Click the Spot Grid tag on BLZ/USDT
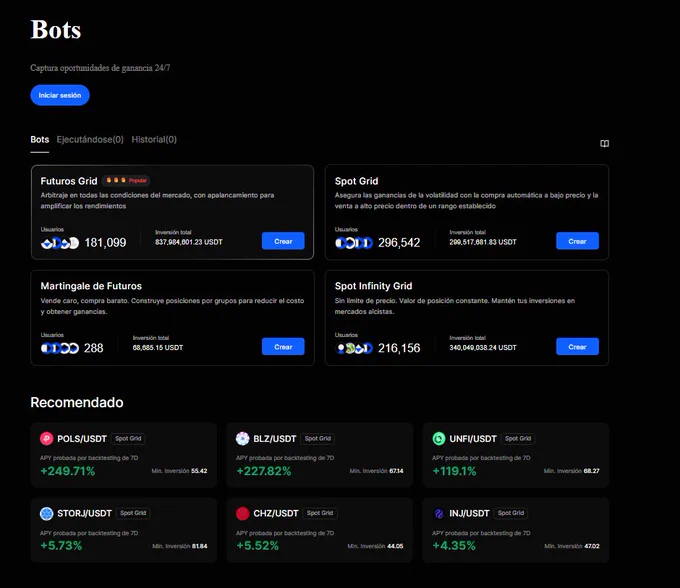 [317, 439]
